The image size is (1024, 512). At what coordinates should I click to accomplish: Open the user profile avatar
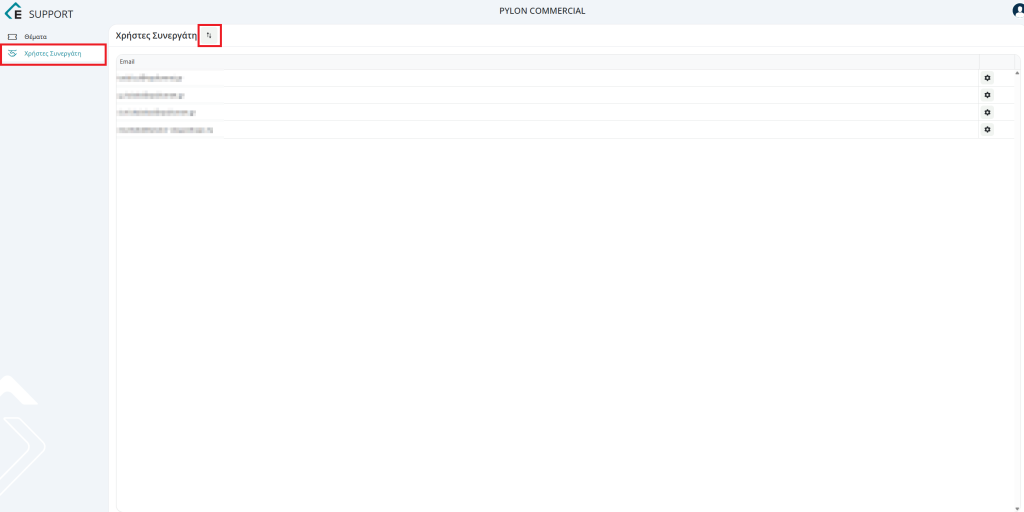coord(1018,11)
